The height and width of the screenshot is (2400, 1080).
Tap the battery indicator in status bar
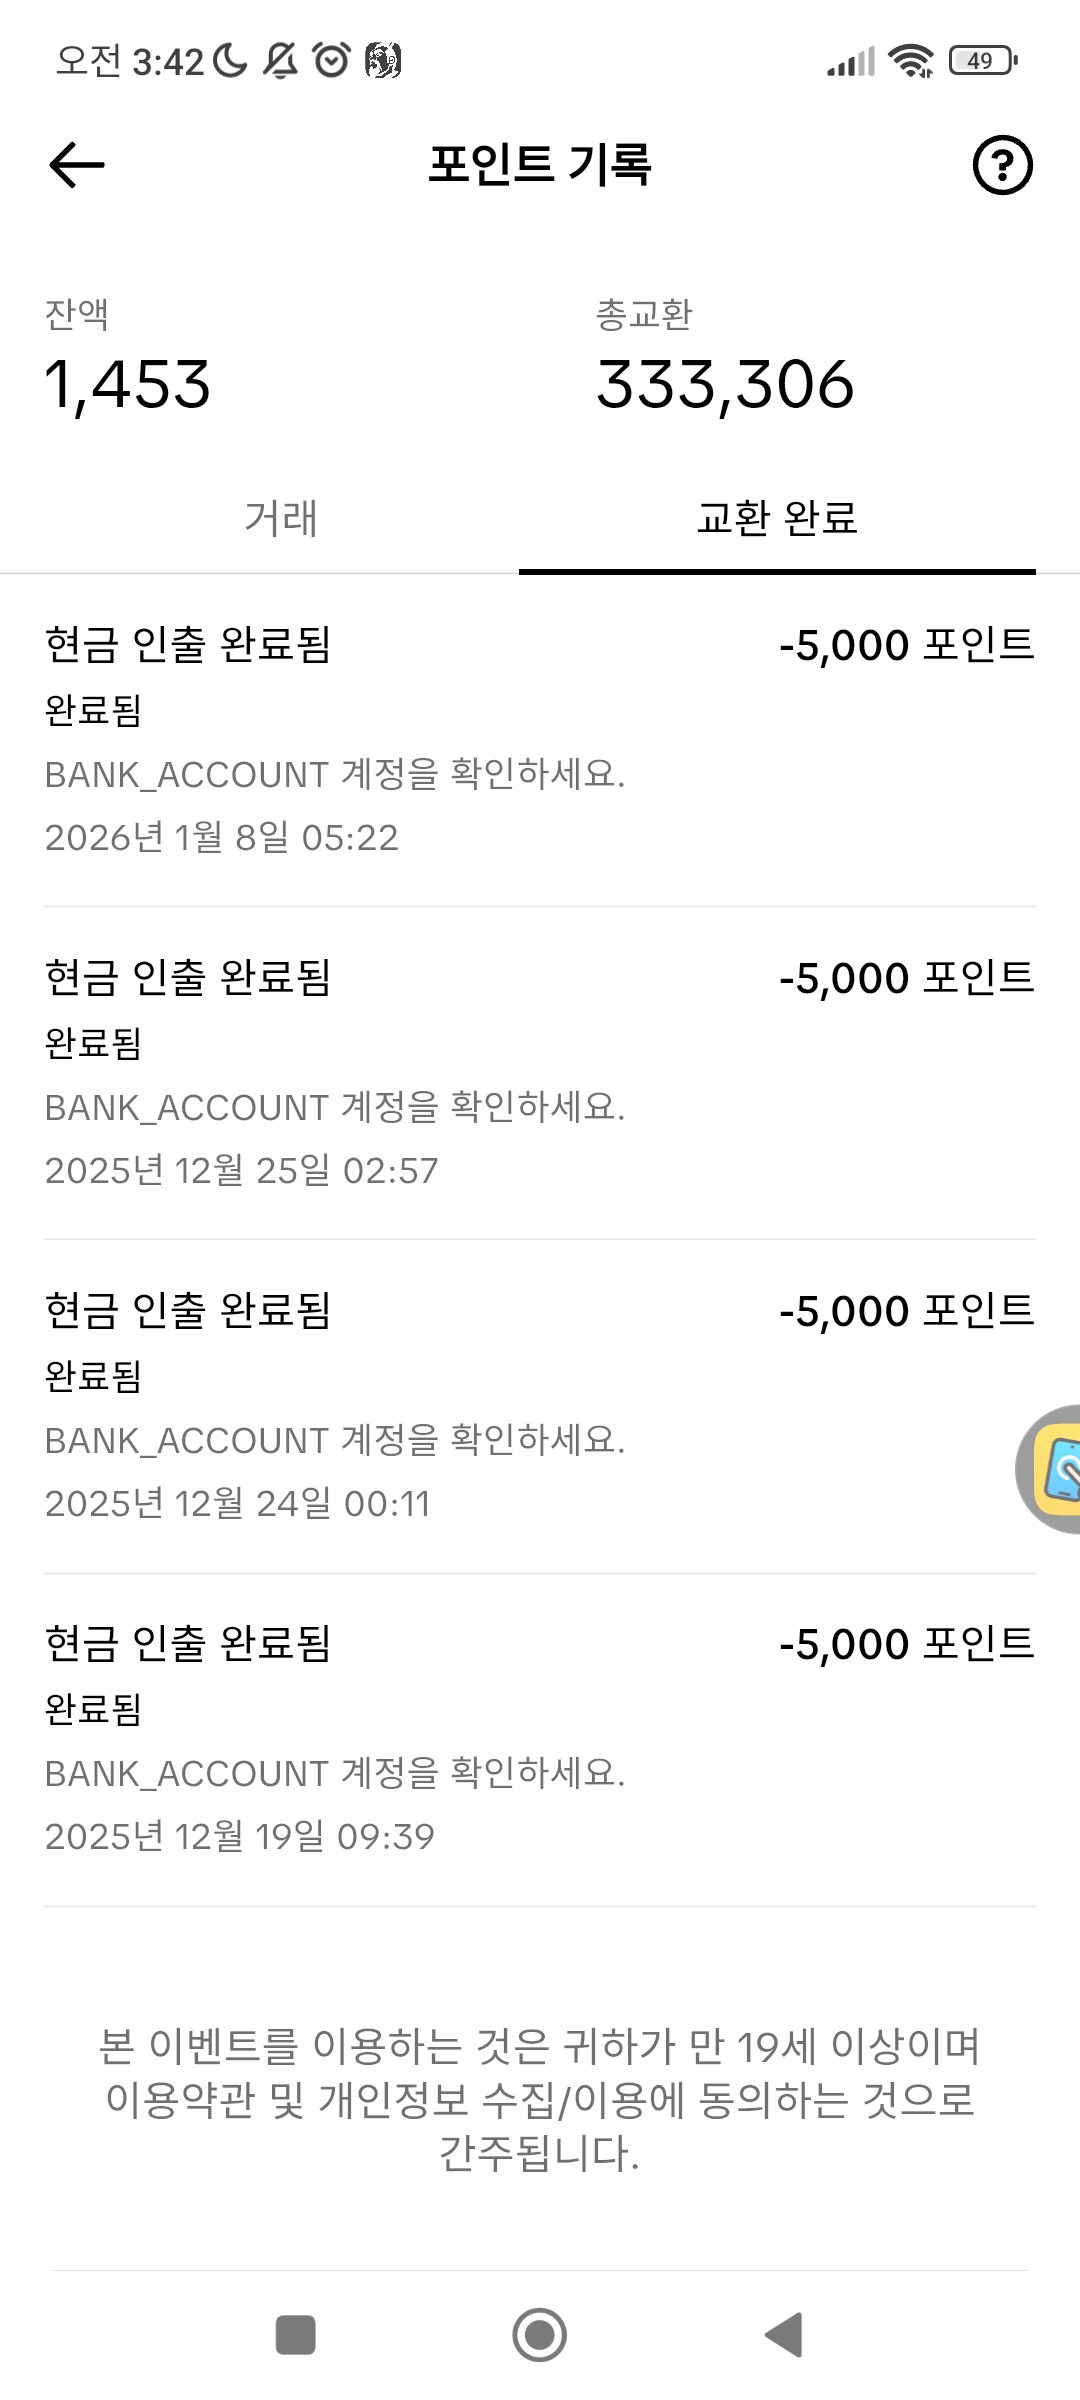982,61
